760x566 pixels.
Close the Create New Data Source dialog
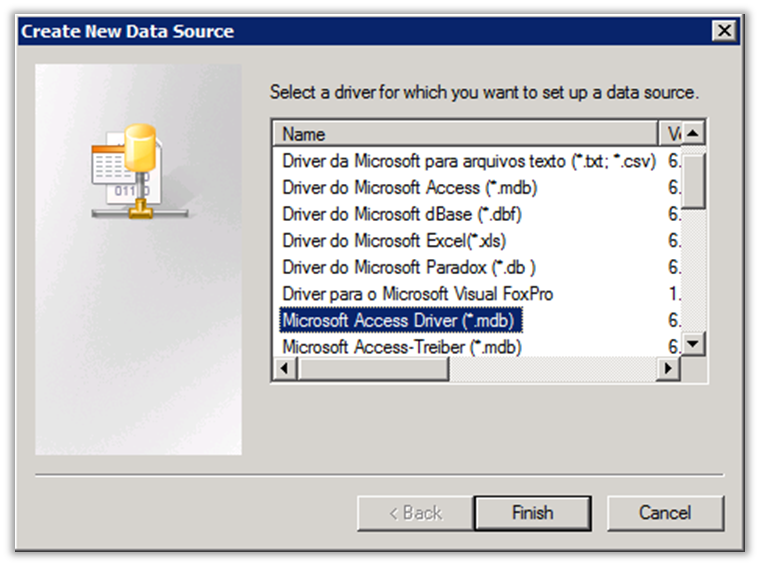pos(726,31)
